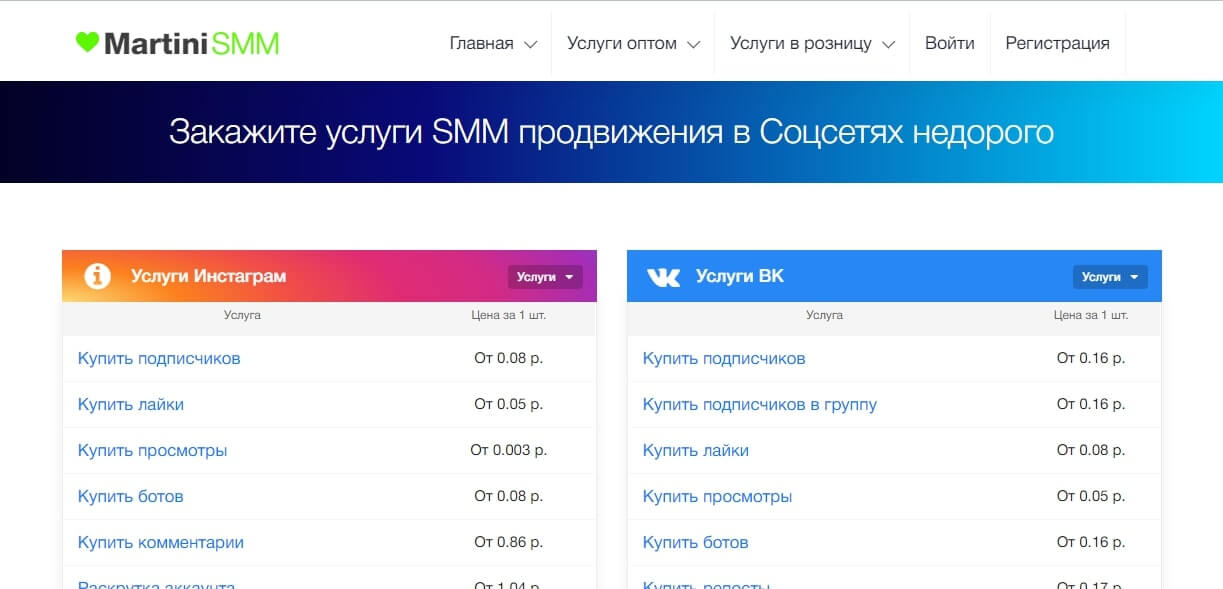Open Купить лайки in the Instagram panel
The width and height of the screenshot is (1223, 589).
pyautogui.click(x=130, y=404)
